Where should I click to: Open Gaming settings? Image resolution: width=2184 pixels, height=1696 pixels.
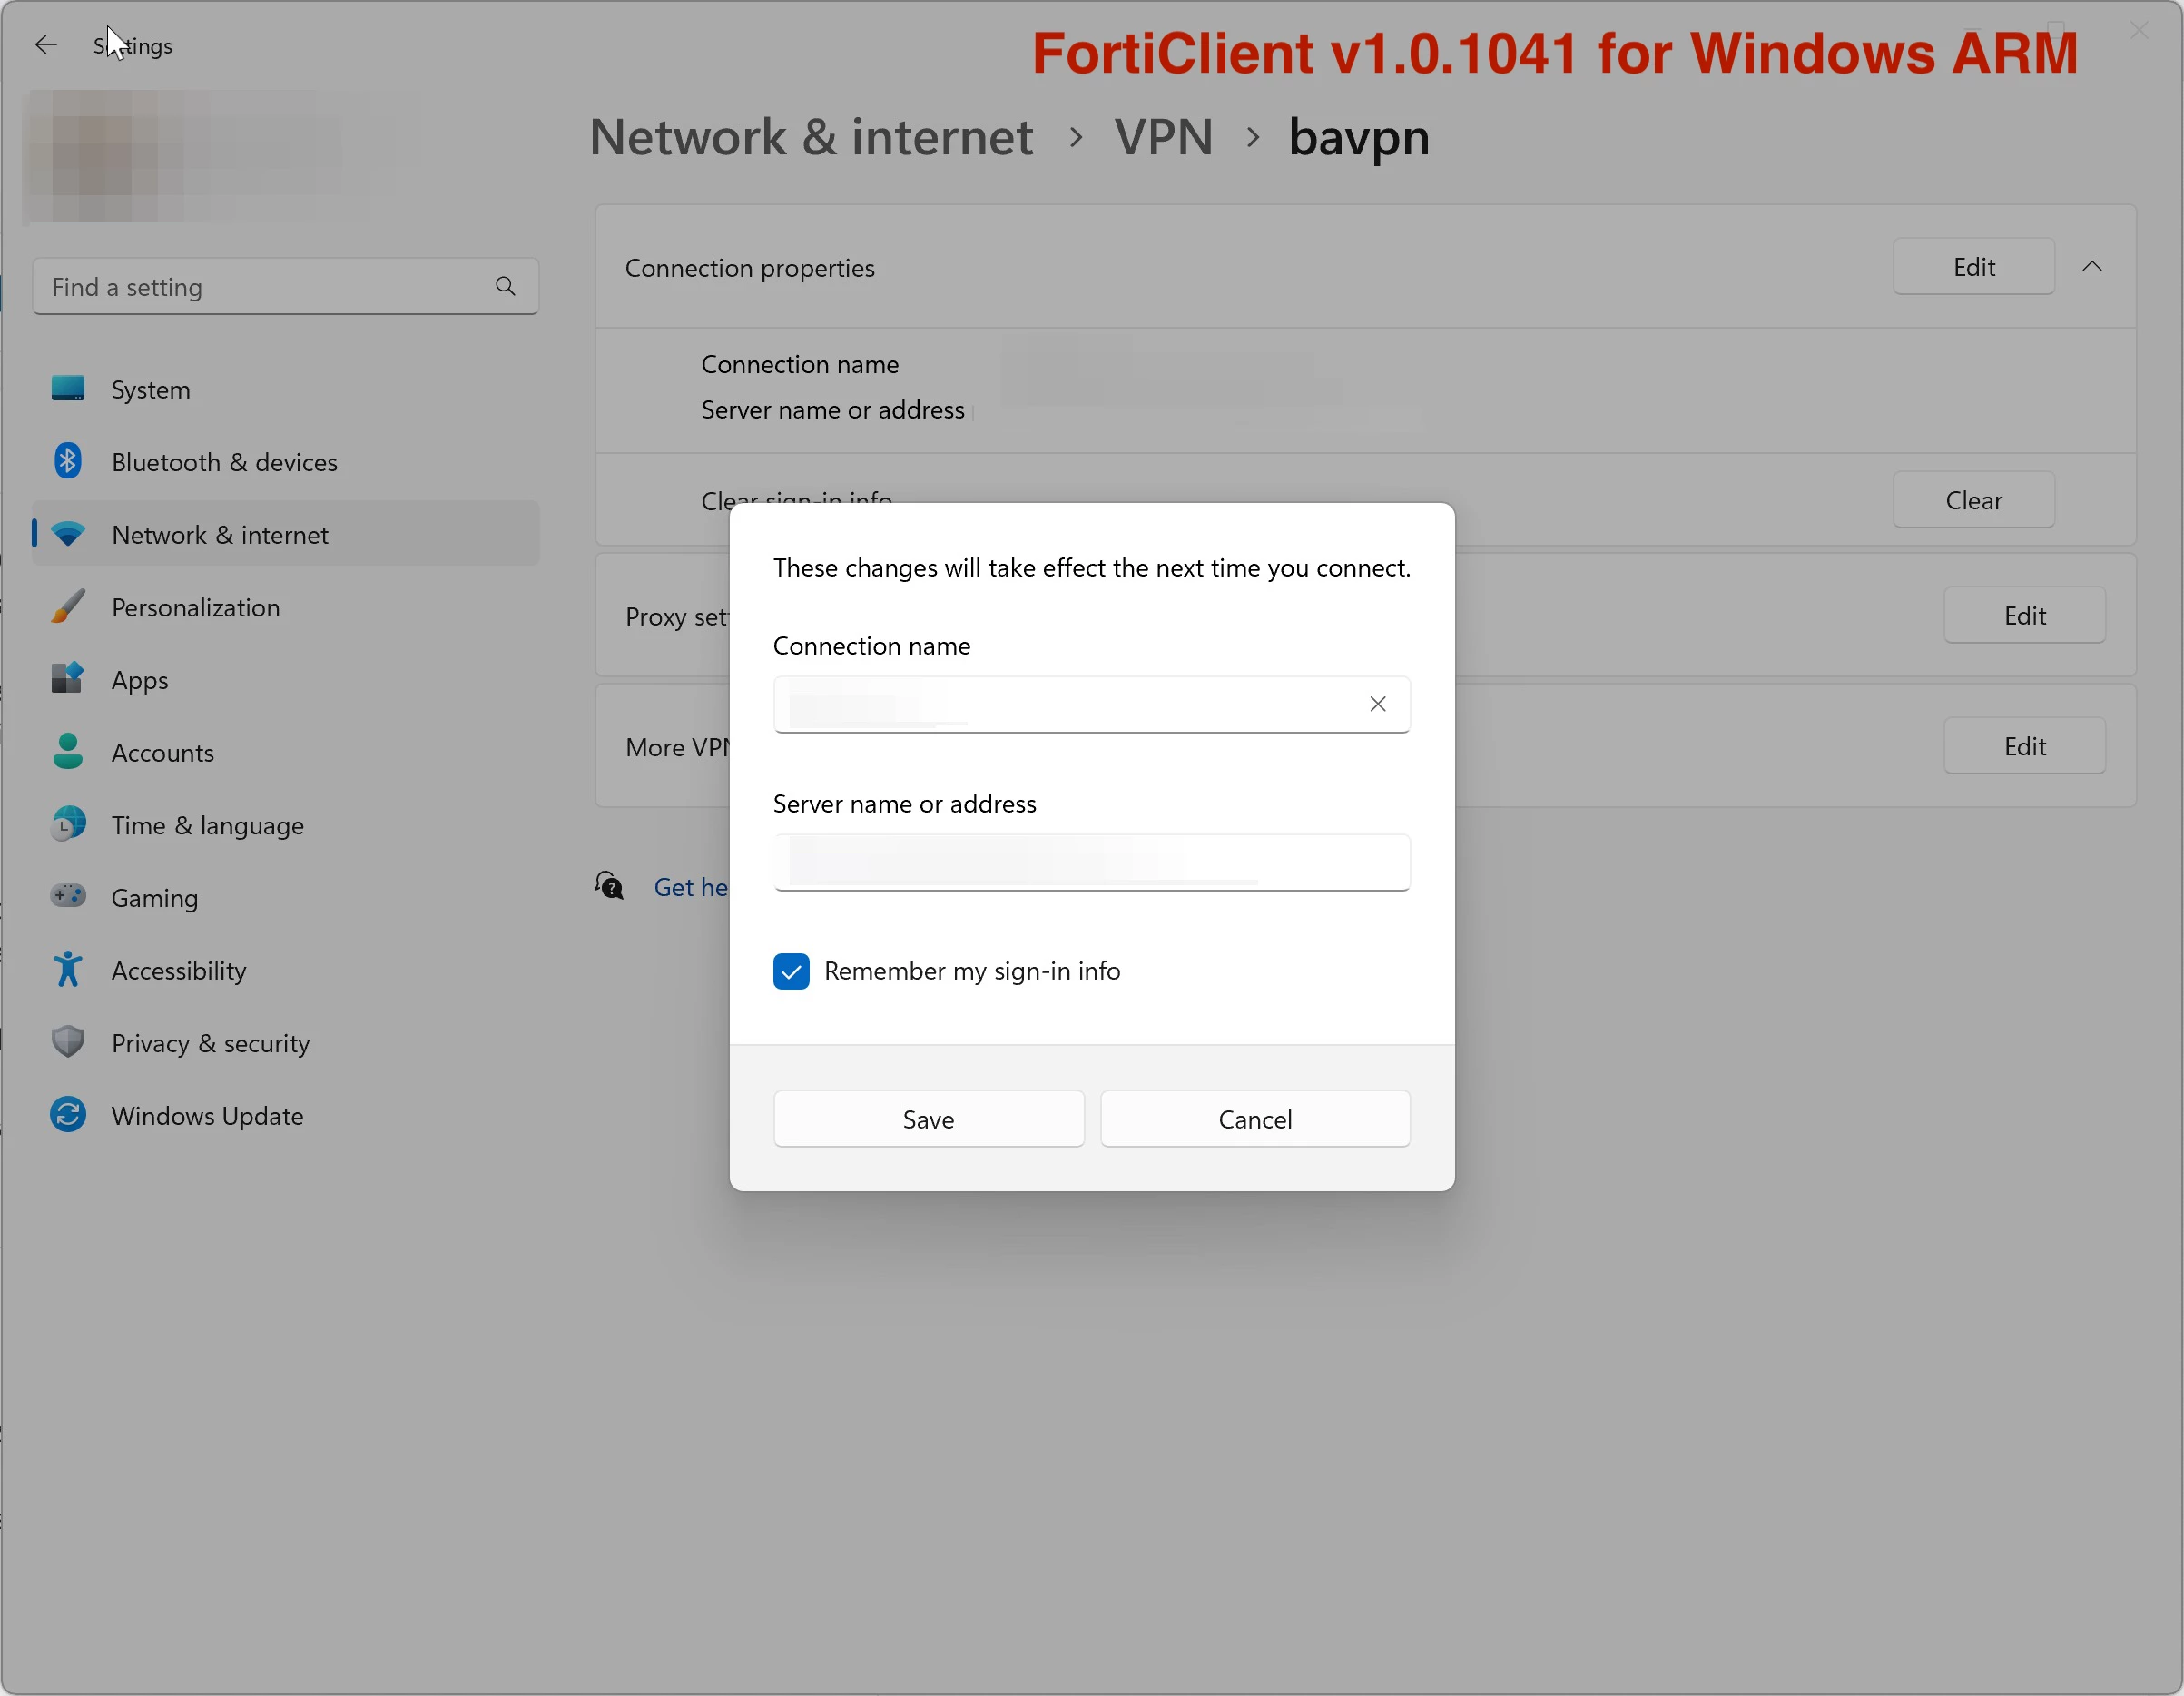(285, 898)
